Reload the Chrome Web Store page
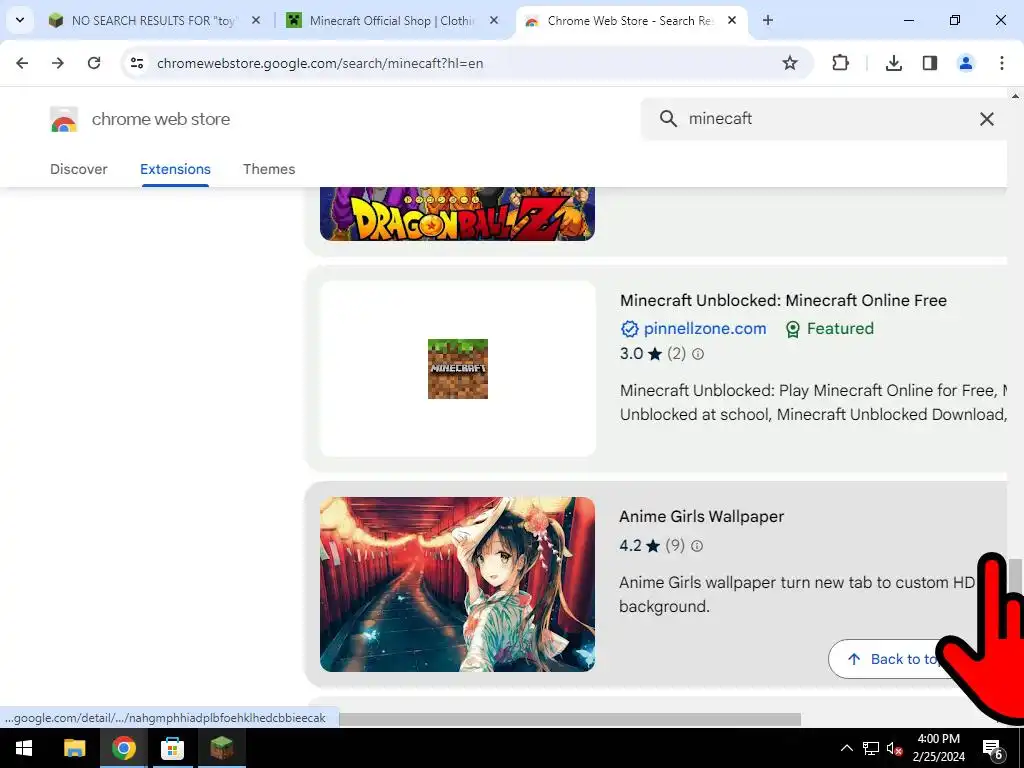This screenshot has width=1024, height=768. (x=94, y=63)
